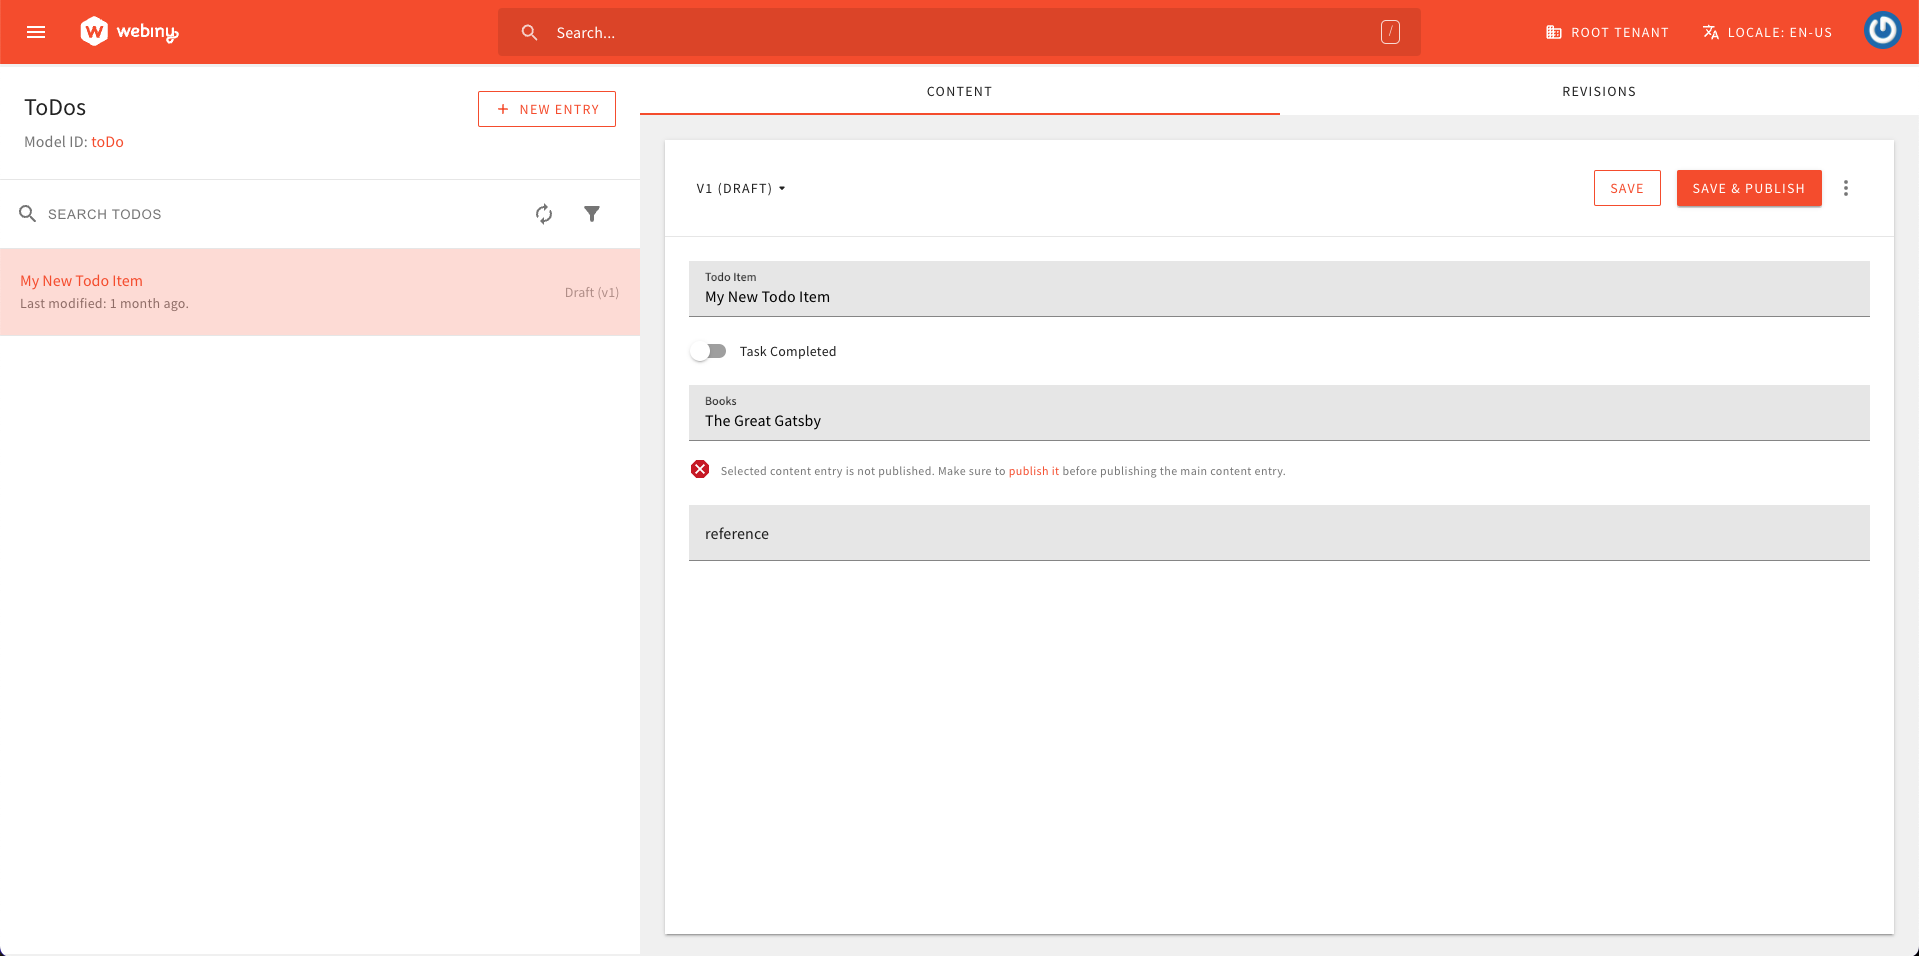Click the slash shortcut icon in search bar
Image resolution: width=1919 pixels, height=956 pixels.
(1390, 32)
